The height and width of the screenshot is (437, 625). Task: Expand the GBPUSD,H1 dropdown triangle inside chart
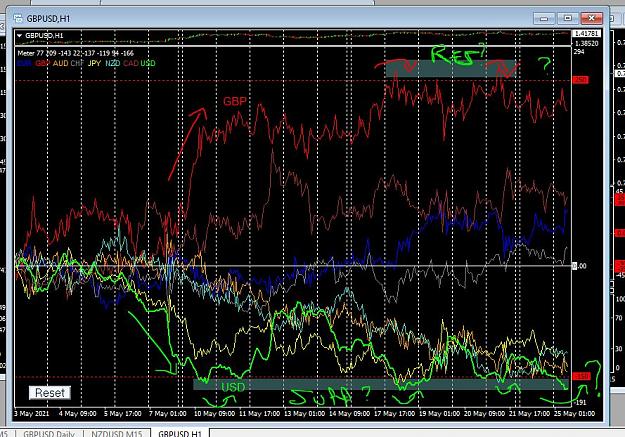(19, 36)
